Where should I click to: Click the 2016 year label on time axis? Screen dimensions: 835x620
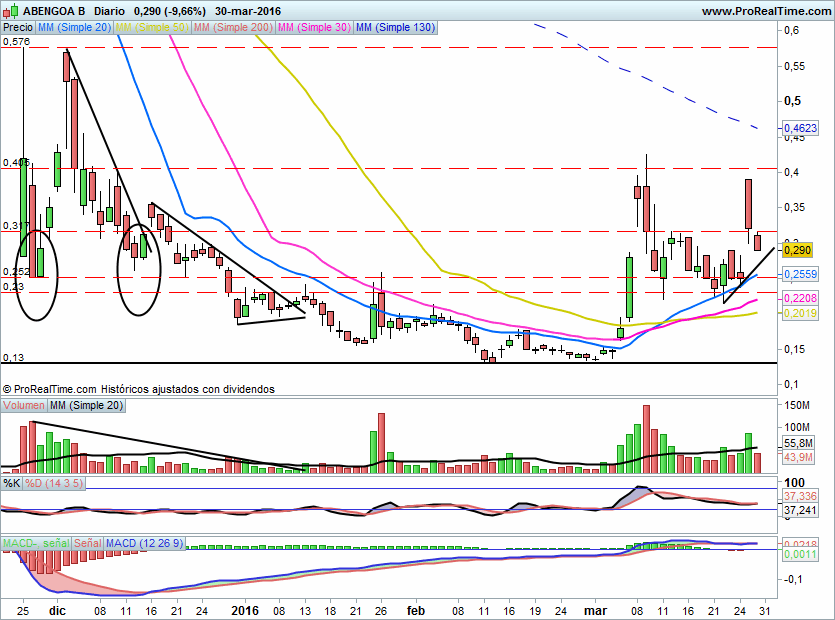point(245,610)
